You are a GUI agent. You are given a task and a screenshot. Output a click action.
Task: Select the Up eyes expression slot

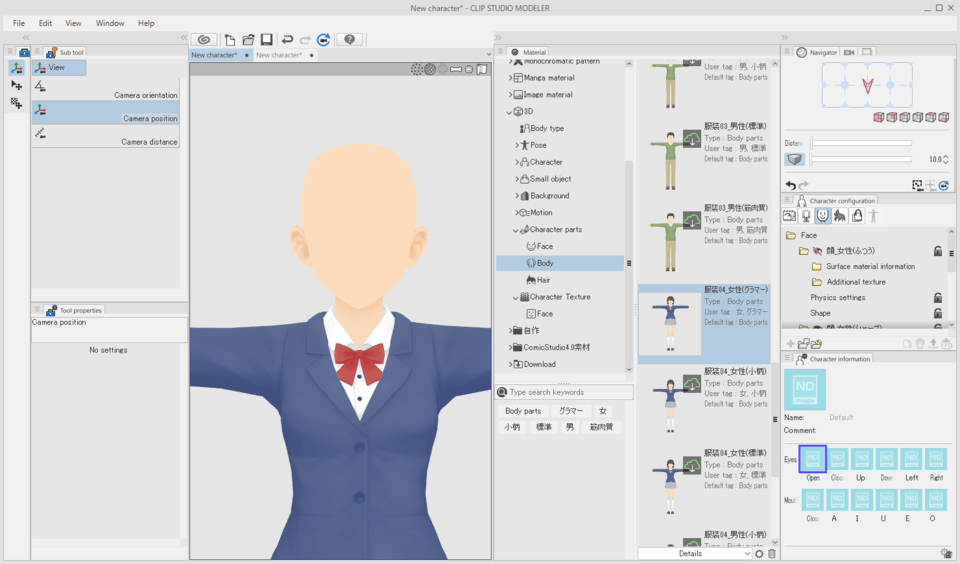click(x=861, y=459)
